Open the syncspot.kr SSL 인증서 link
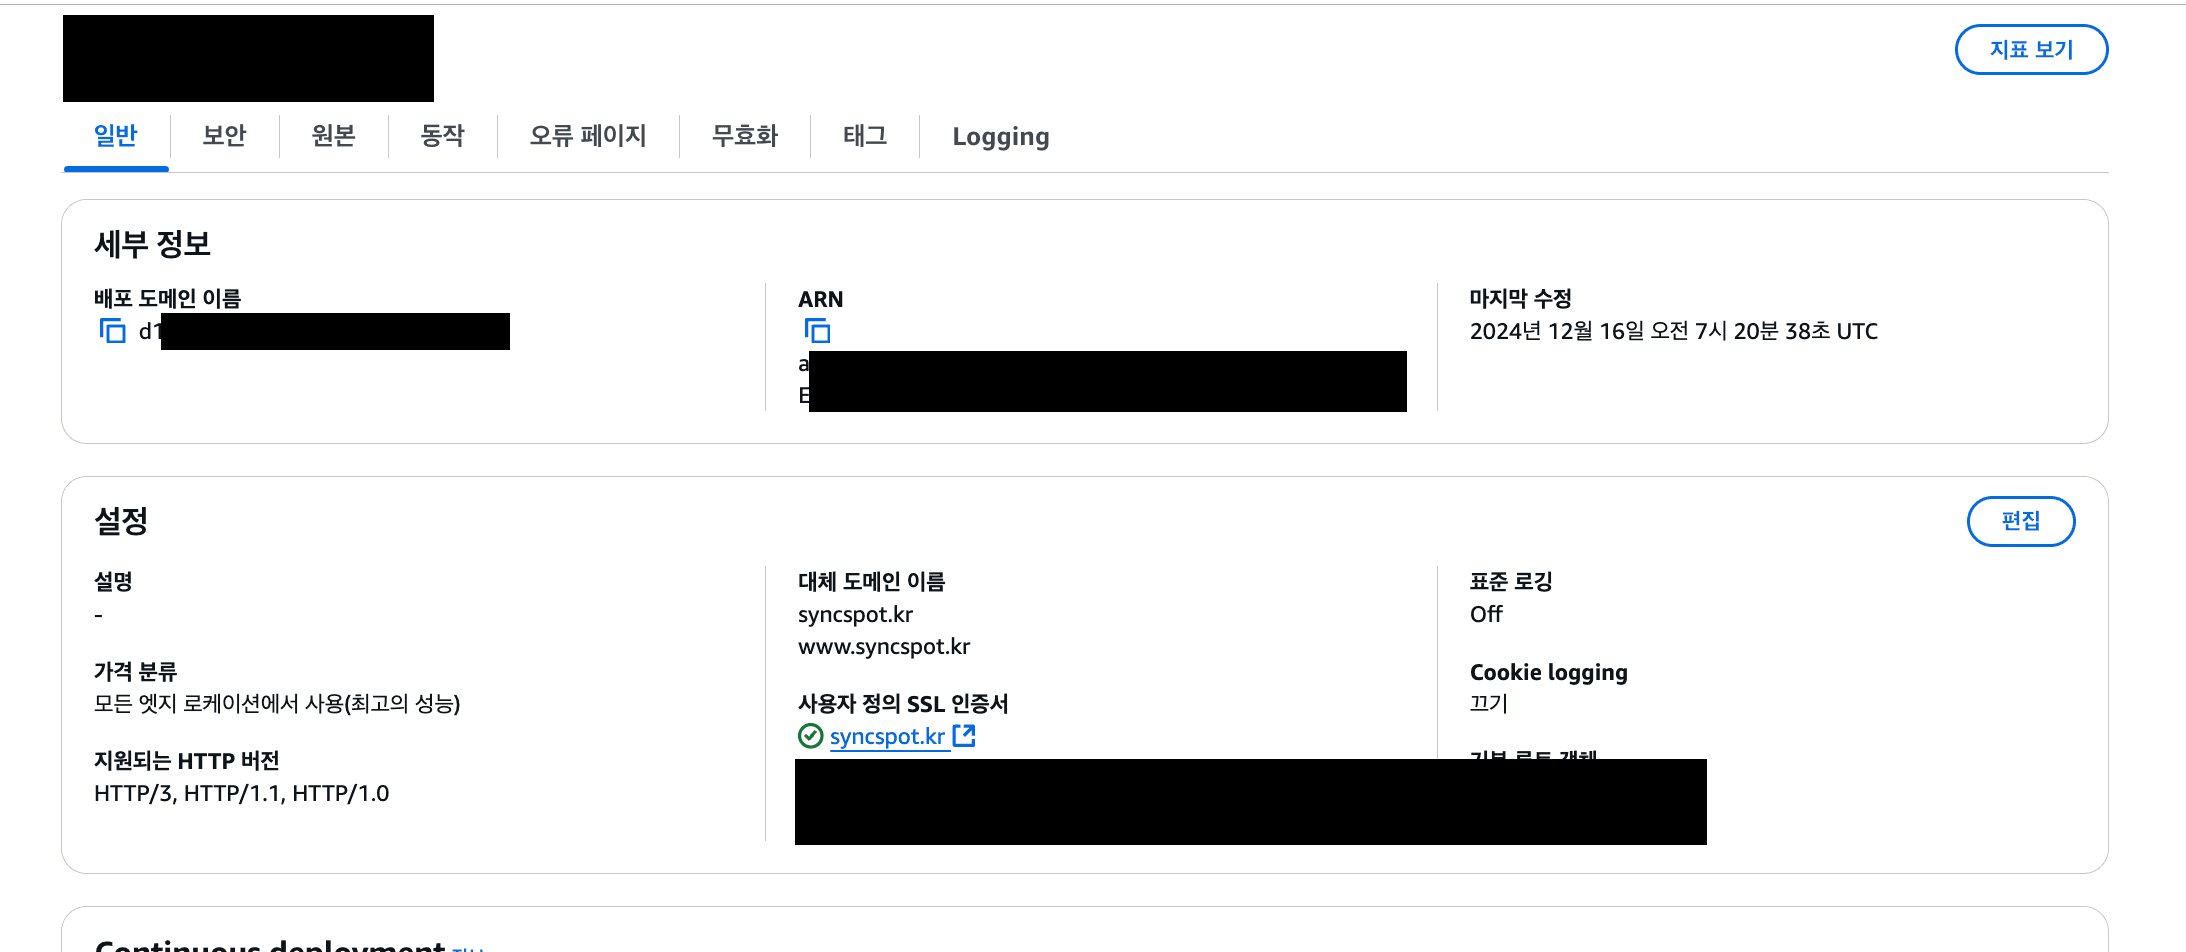Viewport: 2186px width, 952px height. coord(888,736)
